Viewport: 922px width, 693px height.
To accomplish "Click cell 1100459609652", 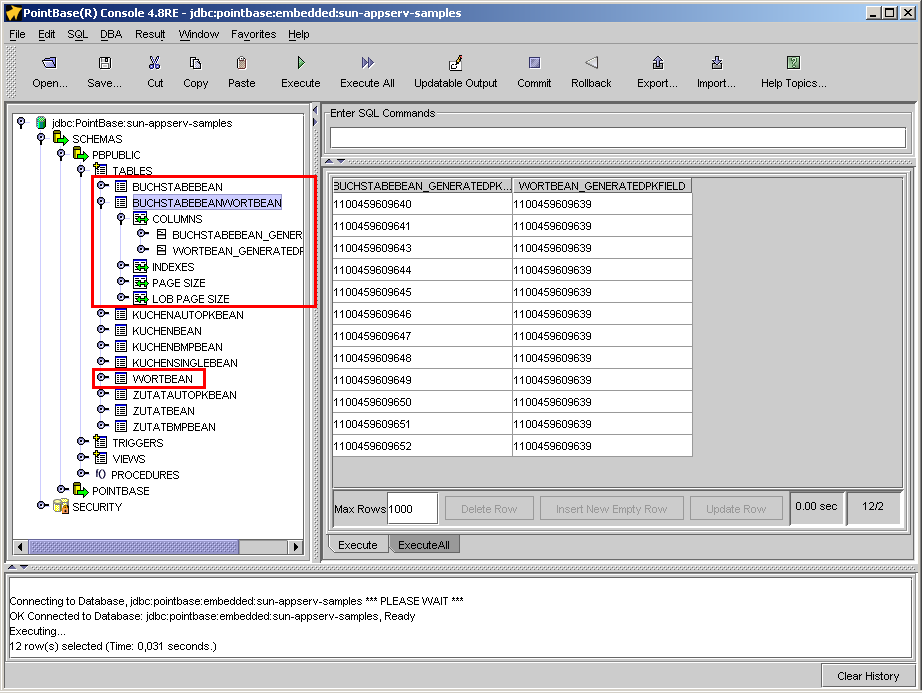I will pyautogui.click(x=422, y=446).
